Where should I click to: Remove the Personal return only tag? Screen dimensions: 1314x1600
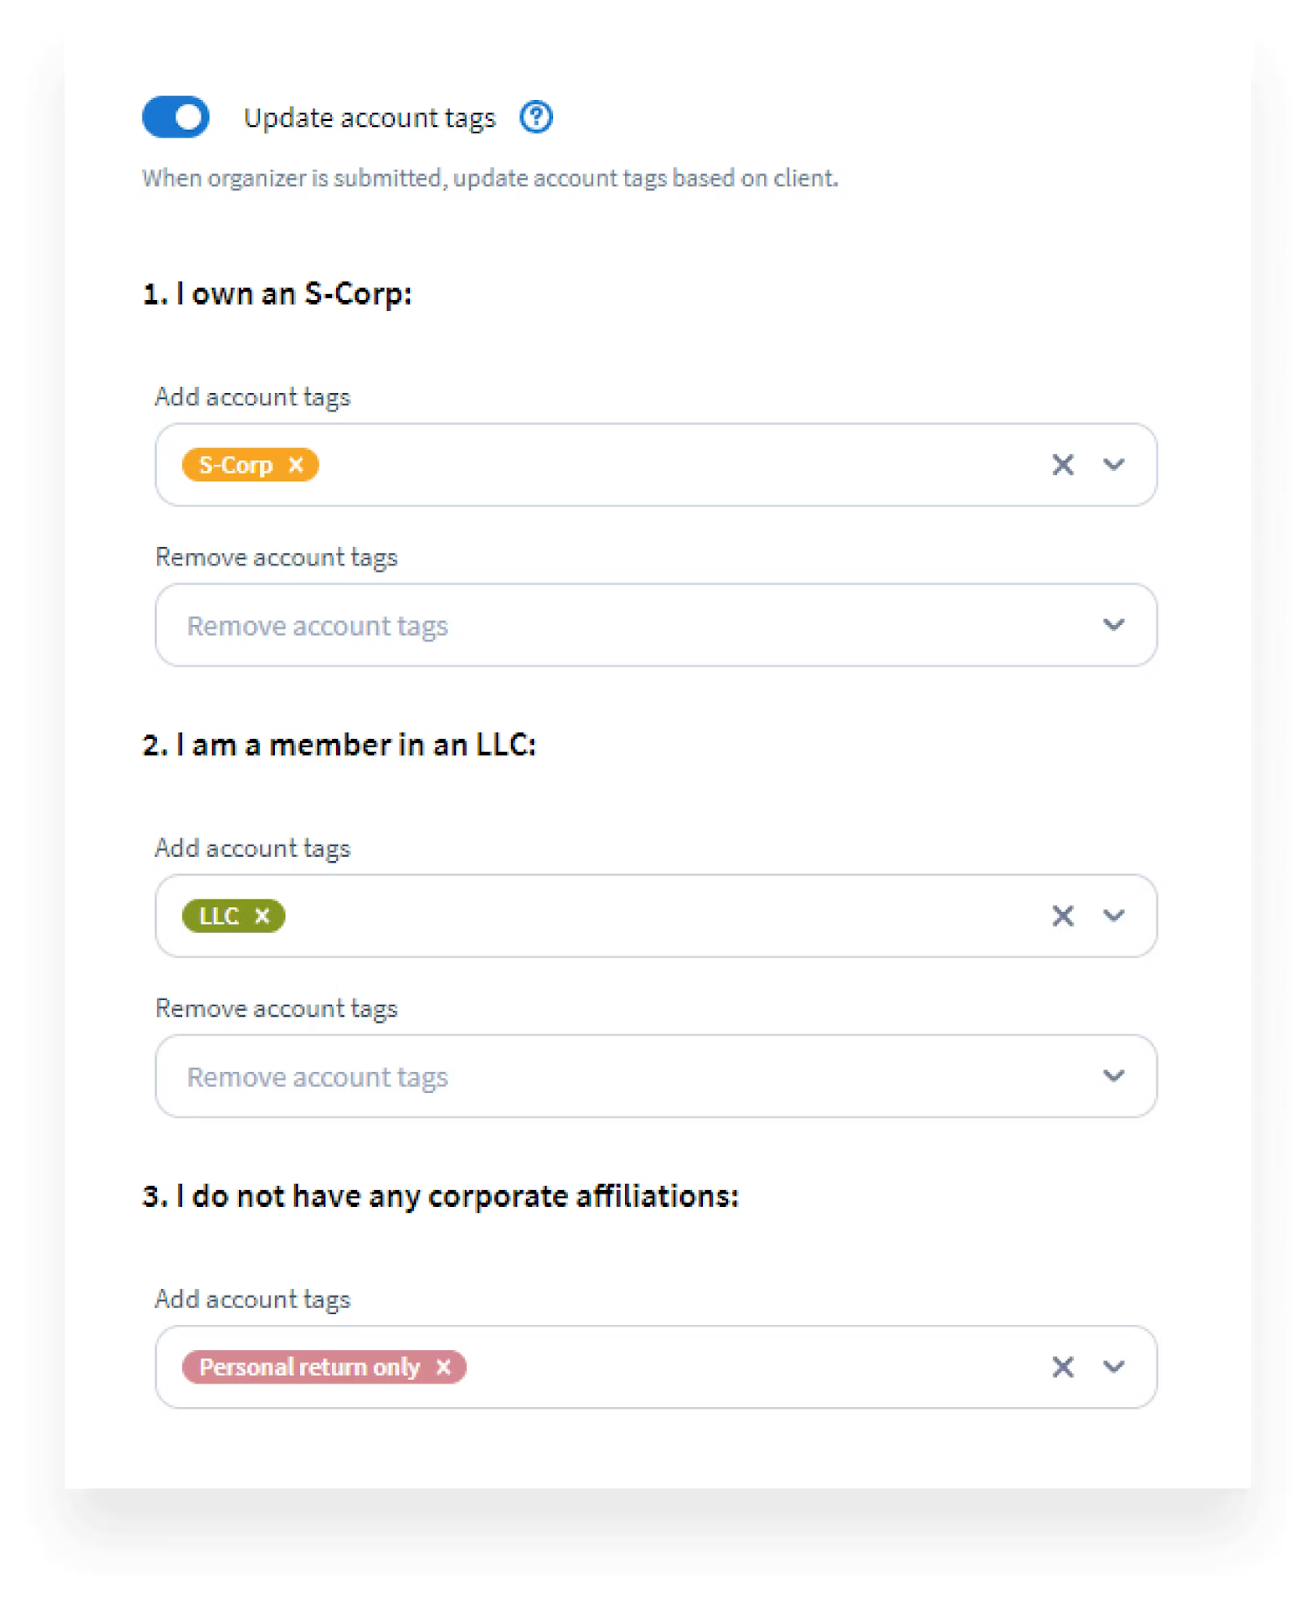[444, 1367]
